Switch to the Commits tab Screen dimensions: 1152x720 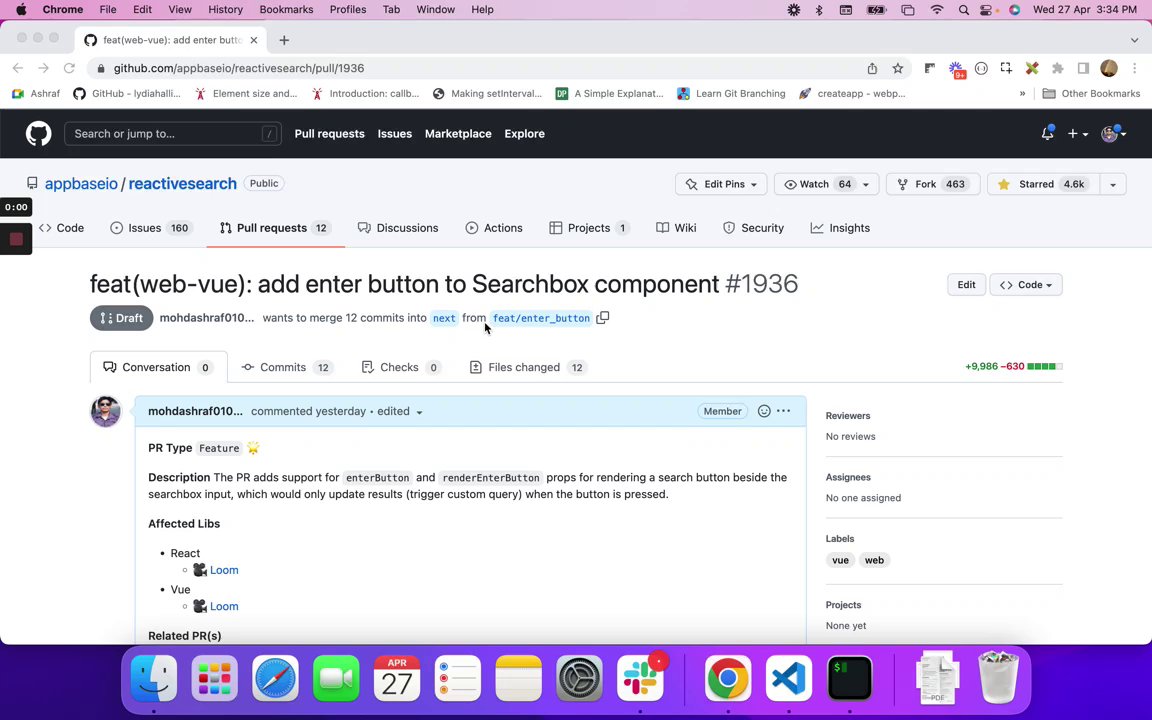(x=287, y=367)
